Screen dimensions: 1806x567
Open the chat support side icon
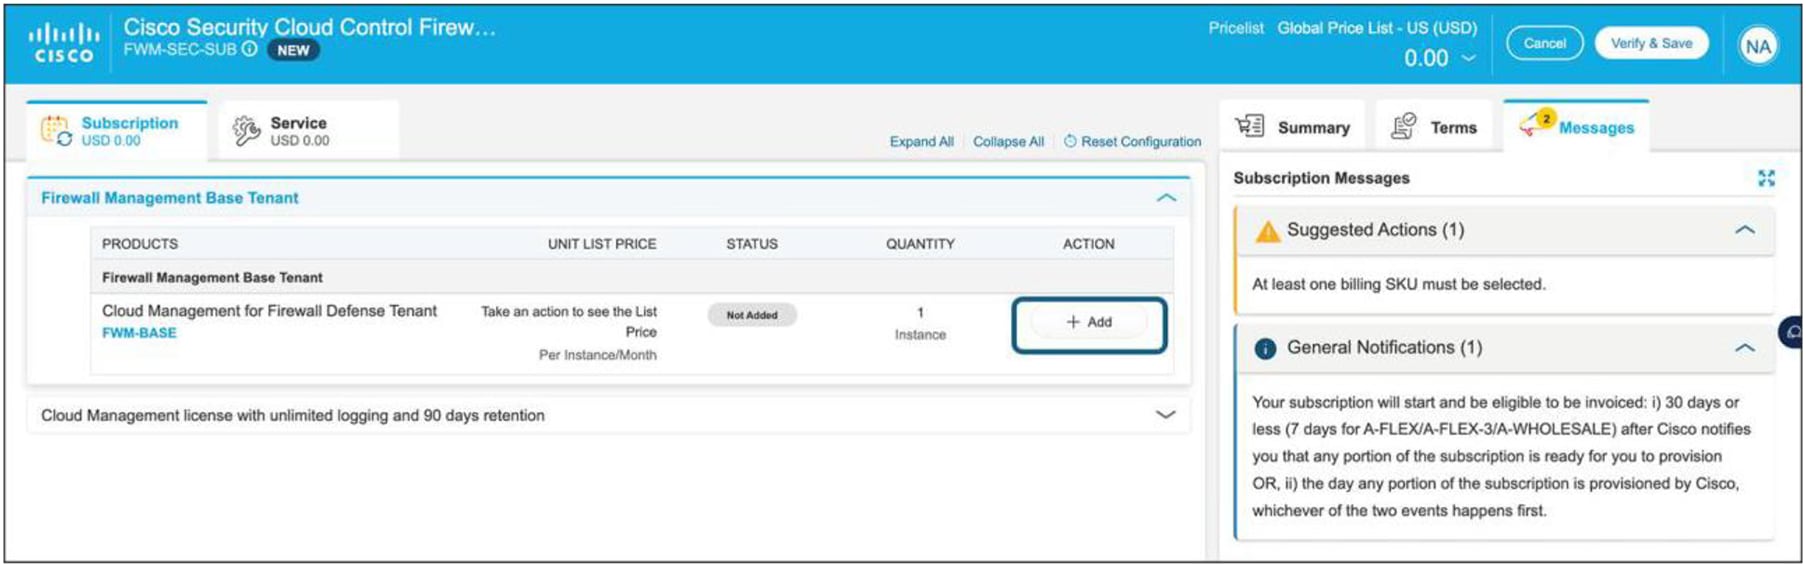[1792, 332]
